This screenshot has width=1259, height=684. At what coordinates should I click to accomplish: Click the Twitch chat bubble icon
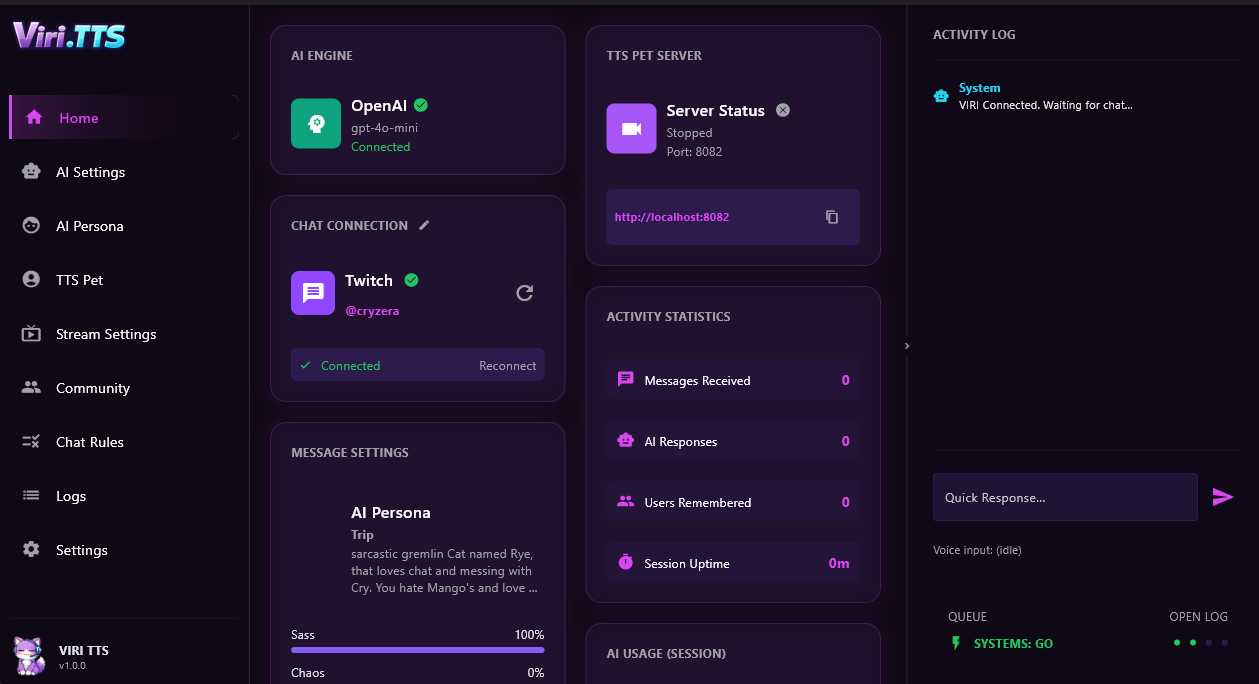(x=313, y=292)
